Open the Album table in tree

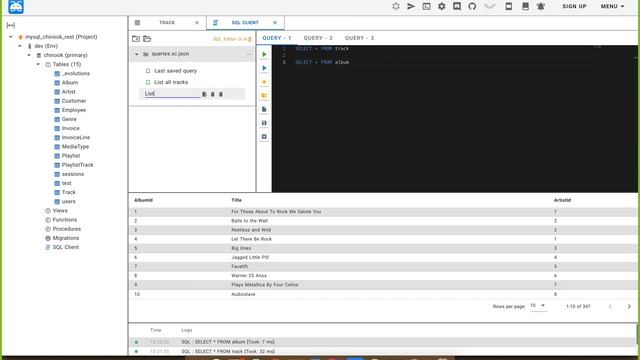pos(70,82)
